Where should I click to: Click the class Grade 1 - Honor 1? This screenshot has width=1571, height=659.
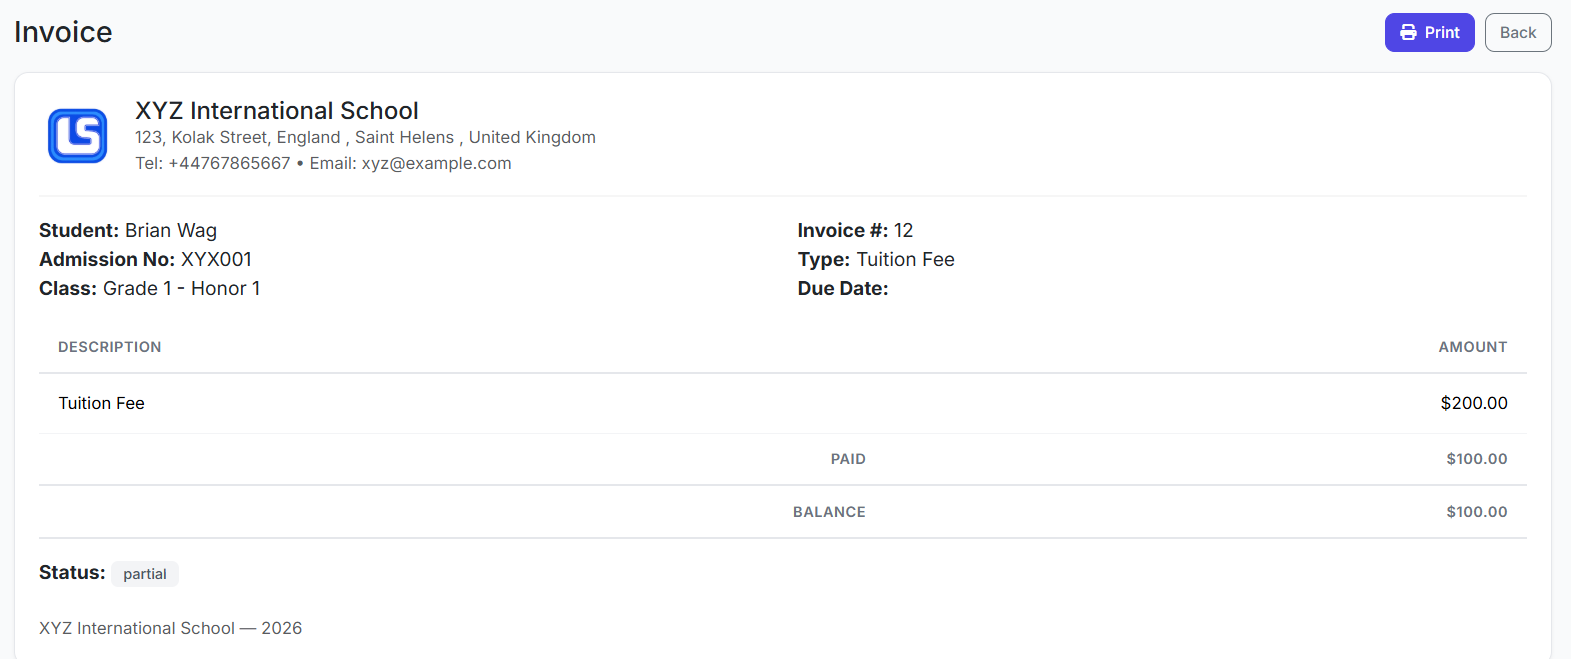pyautogui.click(x=181, y=289)
